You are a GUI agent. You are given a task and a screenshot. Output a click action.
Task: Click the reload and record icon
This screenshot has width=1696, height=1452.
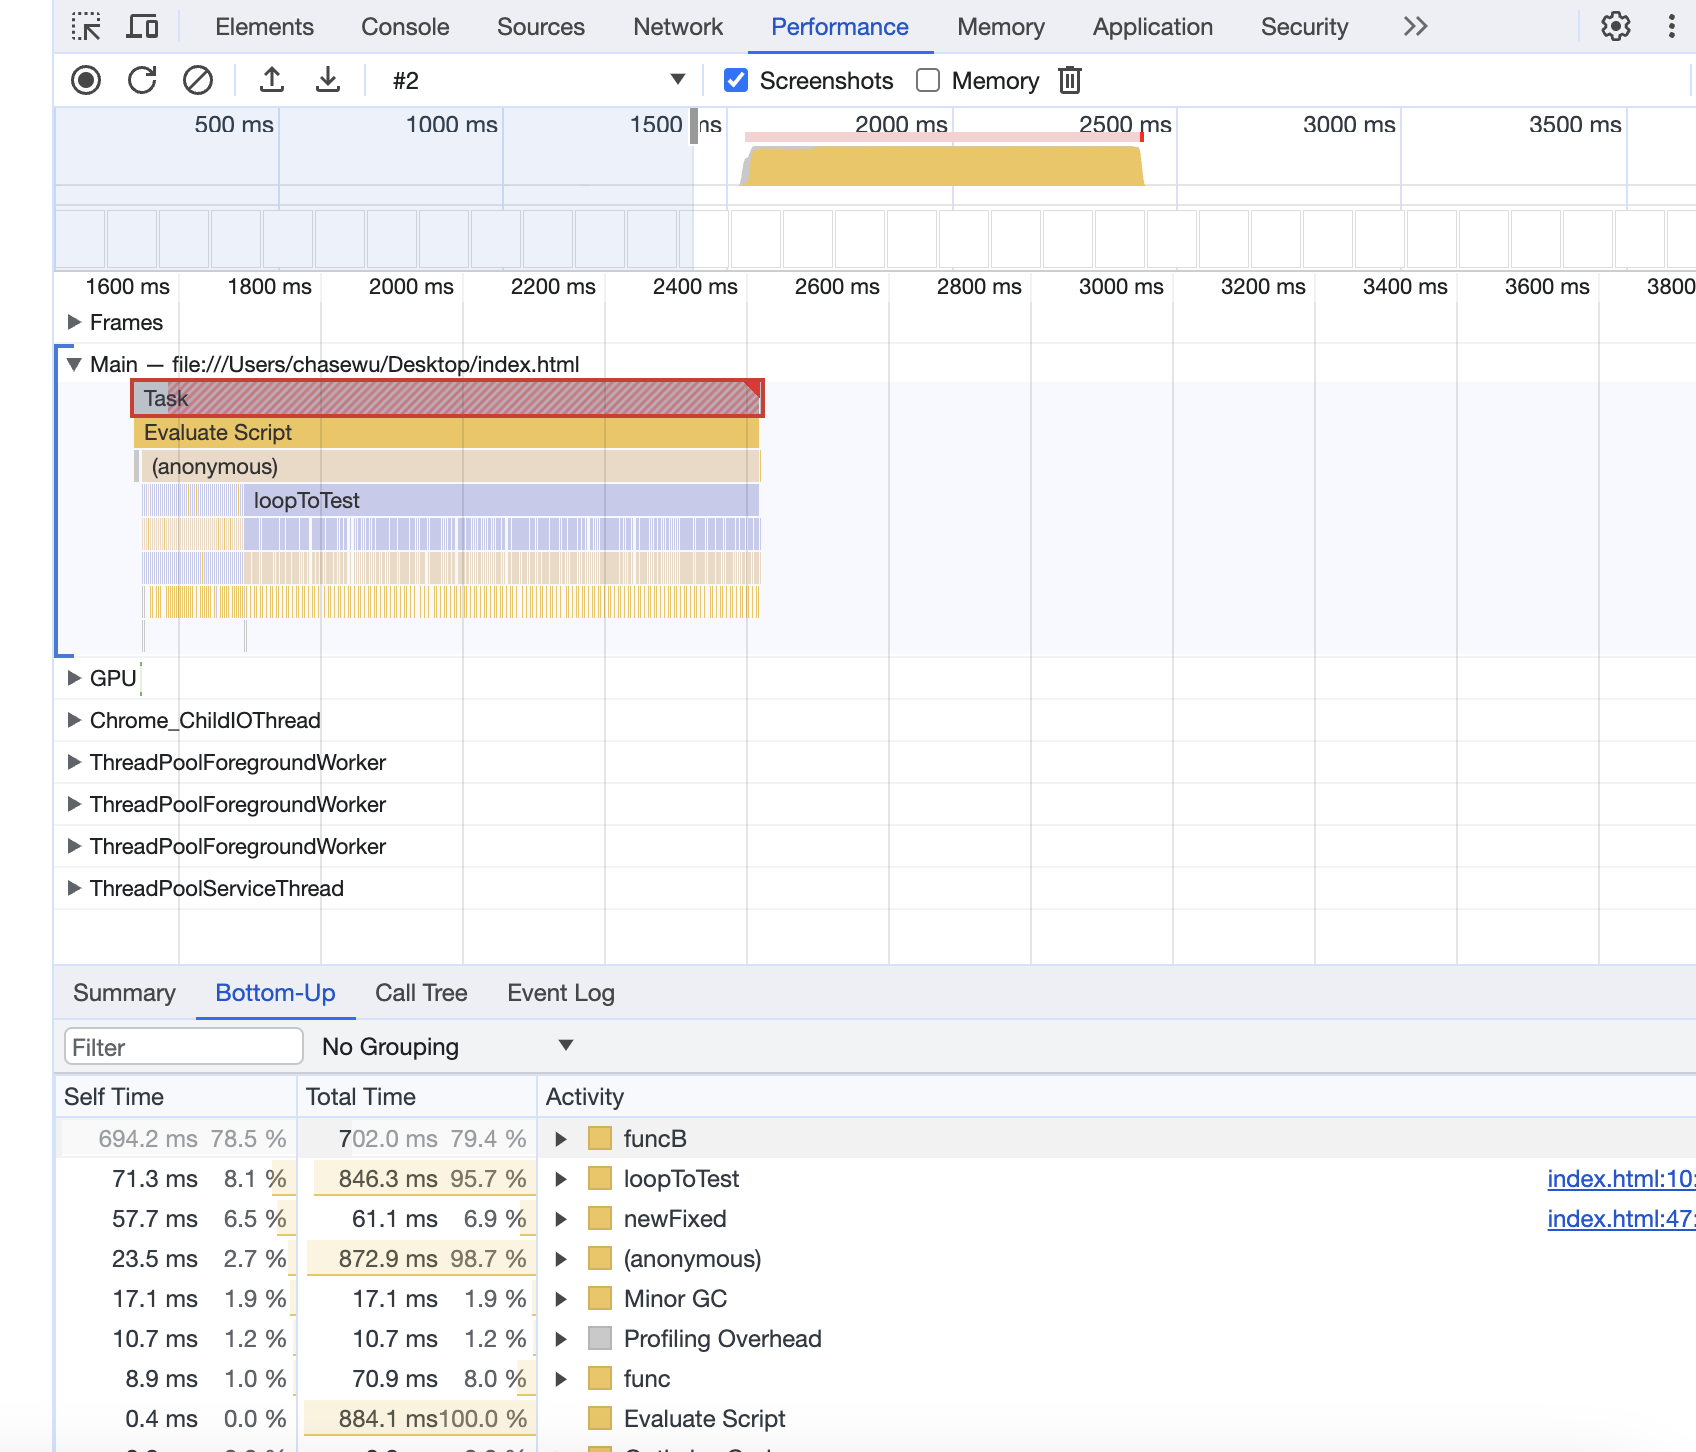[x=142, y=80]
